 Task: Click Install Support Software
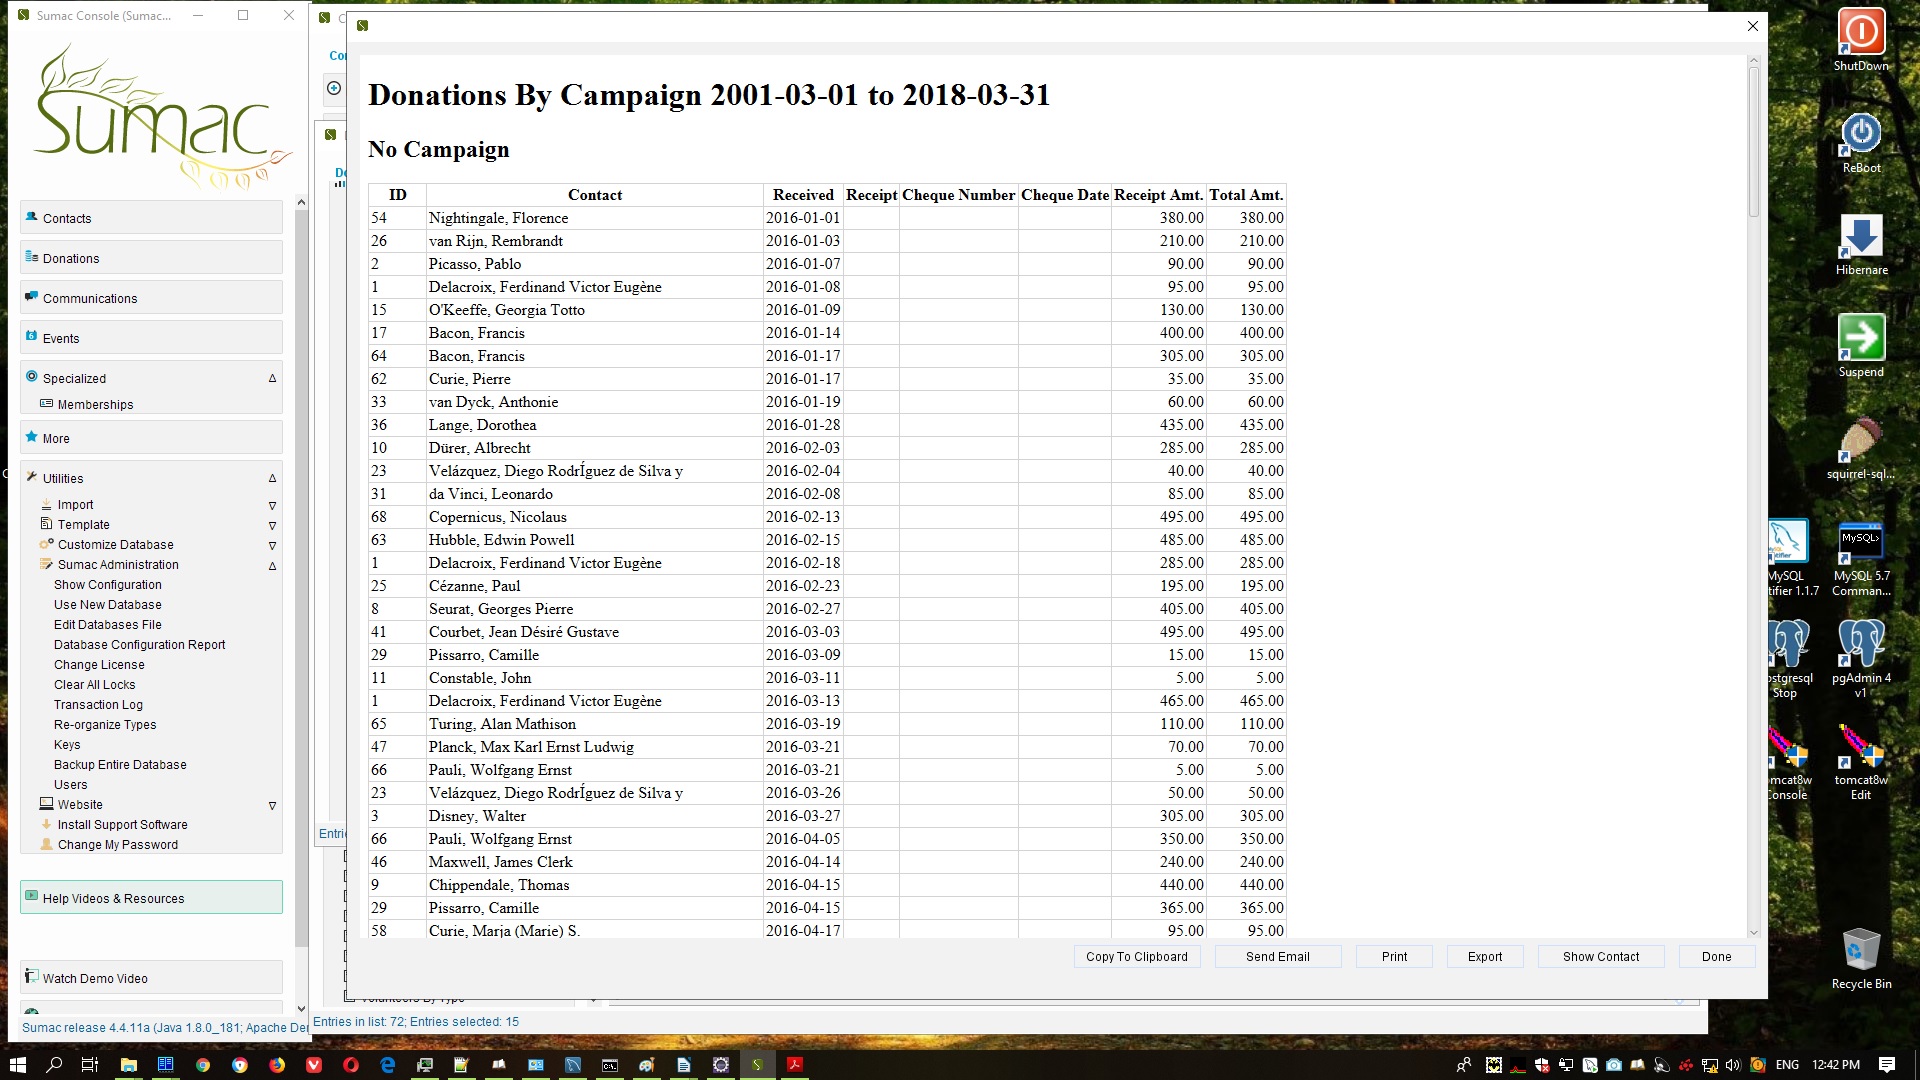(x=122, y=824)
